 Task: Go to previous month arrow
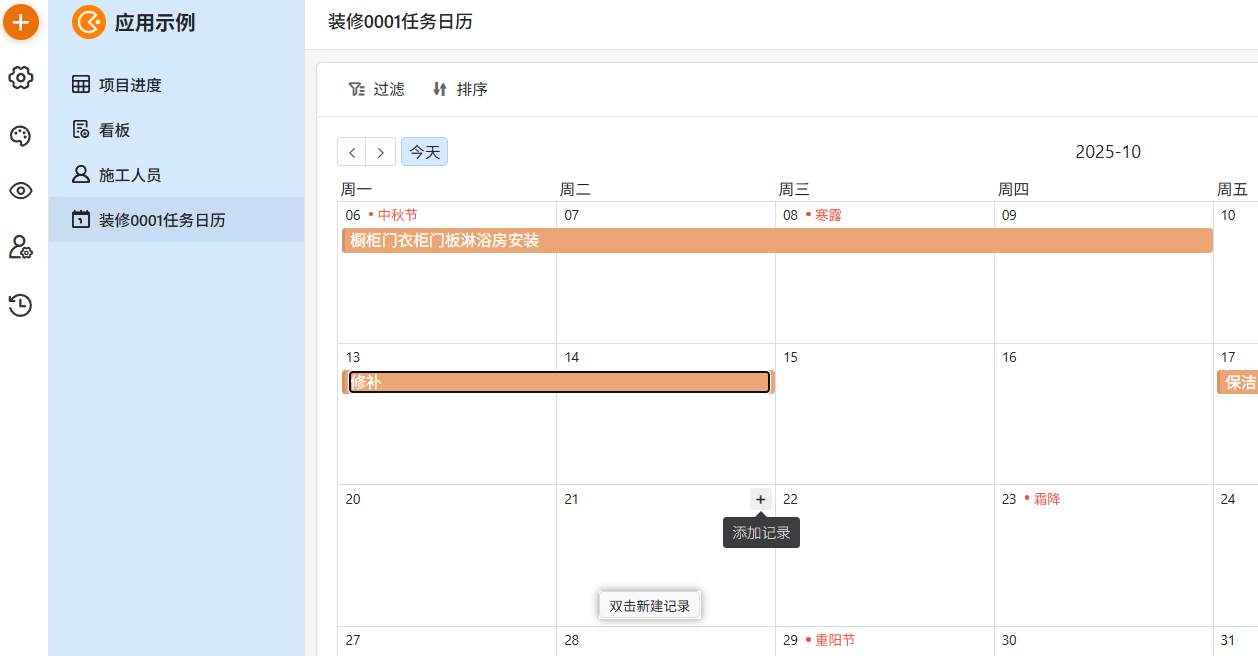[x=352, y=152]
